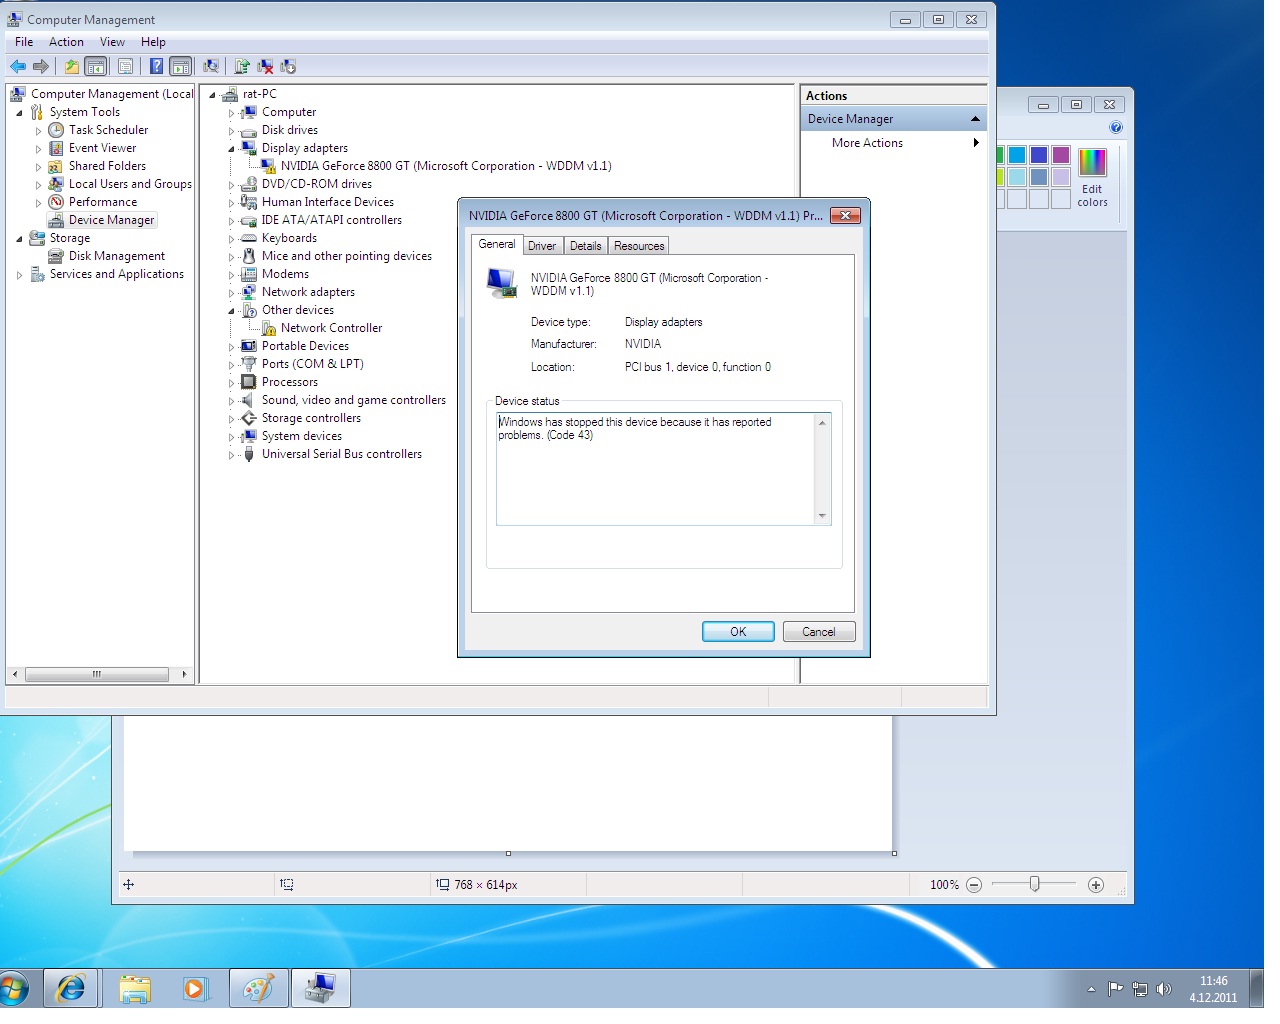Open the Action menu
The image size is (1280, 1024).
click(66, 42)
